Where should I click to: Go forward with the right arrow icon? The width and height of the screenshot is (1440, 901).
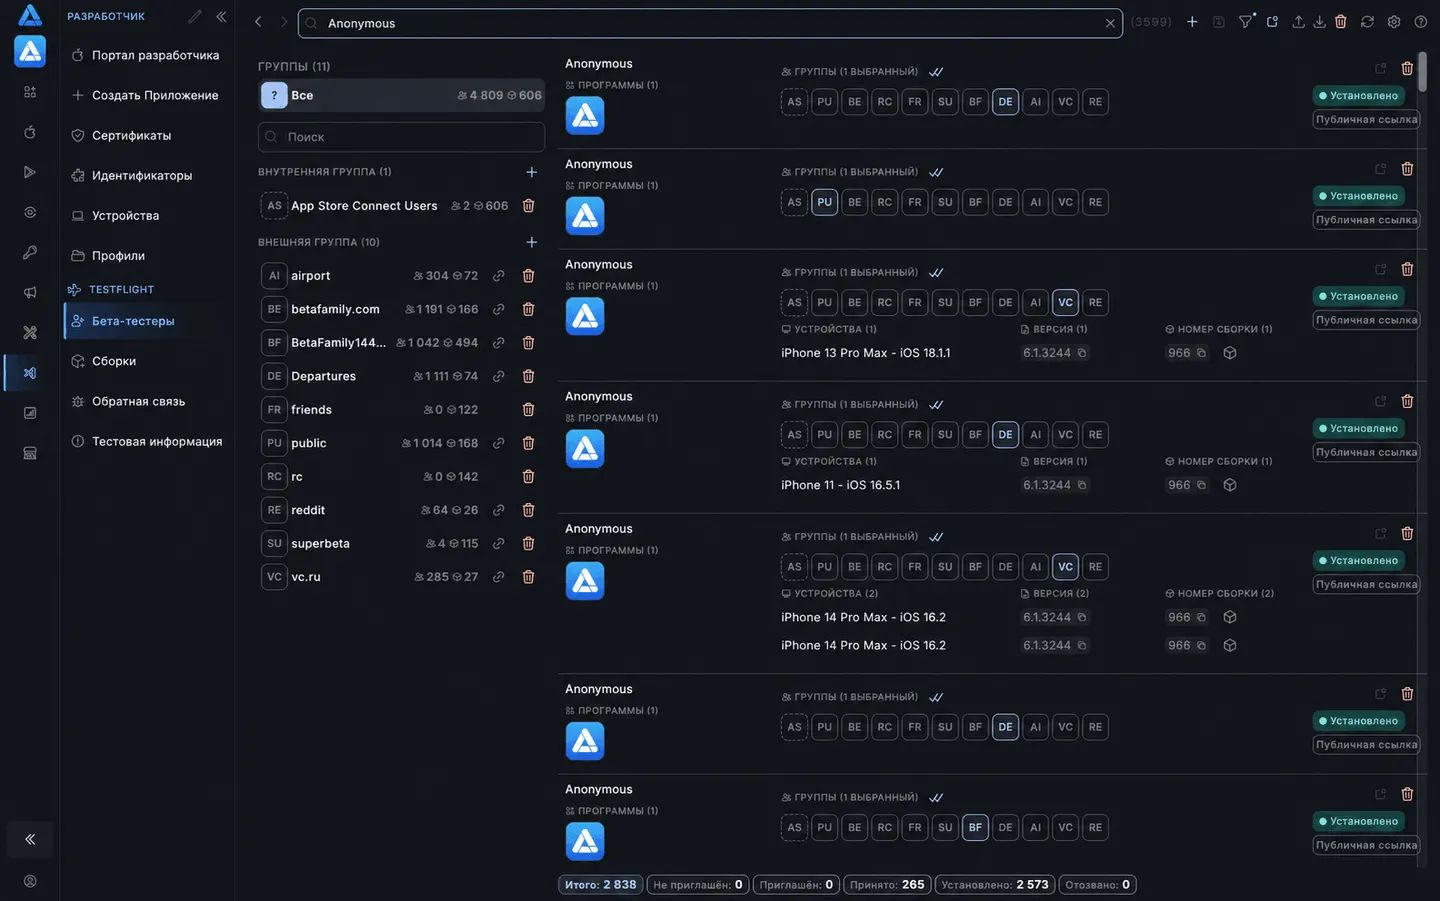(284, 22)
